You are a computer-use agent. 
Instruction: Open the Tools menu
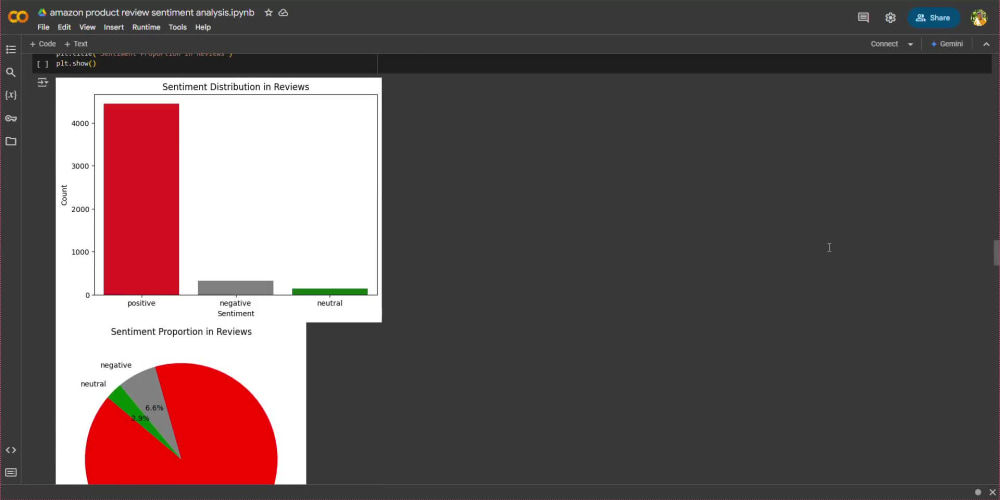[x=178, y=27]
